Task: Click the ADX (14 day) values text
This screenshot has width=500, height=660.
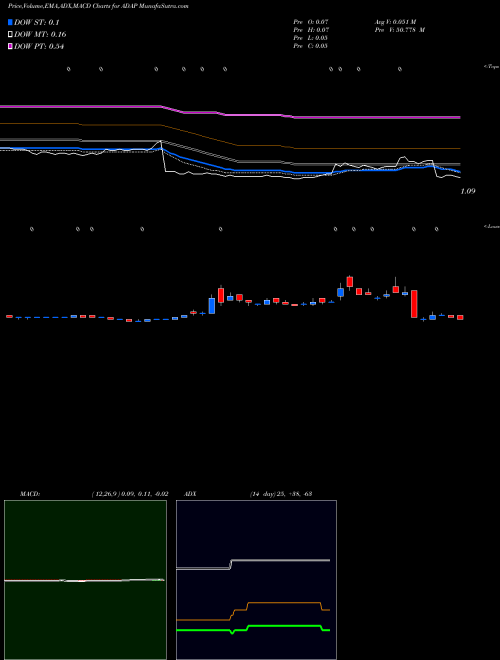Action: pos(280,494)
